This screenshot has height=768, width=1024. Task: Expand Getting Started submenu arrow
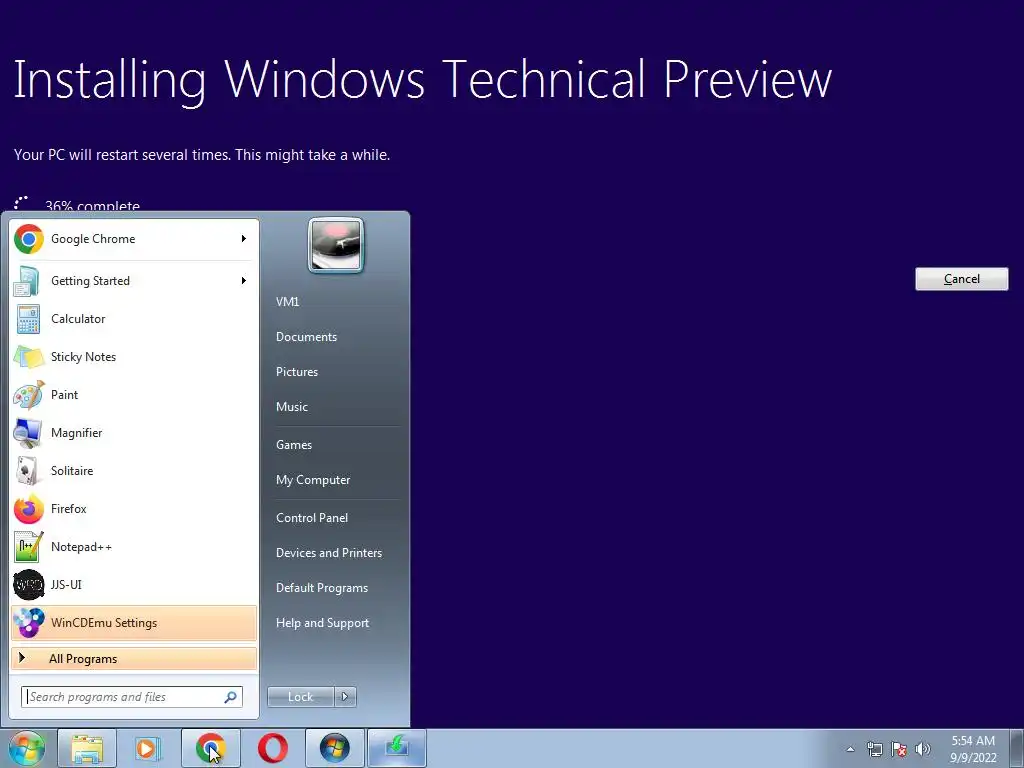point(244,281)
